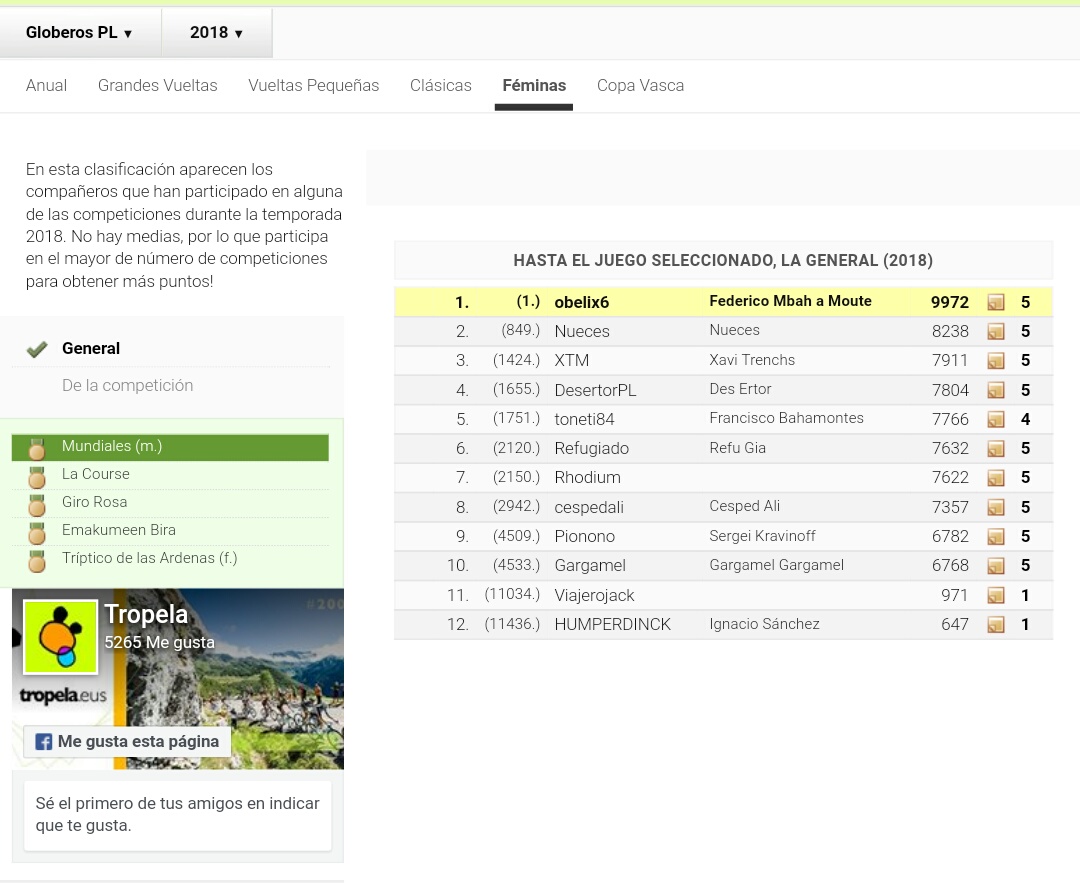The height and width of the screenshot is (893, 1080).
Task: Select General classification option
Action: 91,348
